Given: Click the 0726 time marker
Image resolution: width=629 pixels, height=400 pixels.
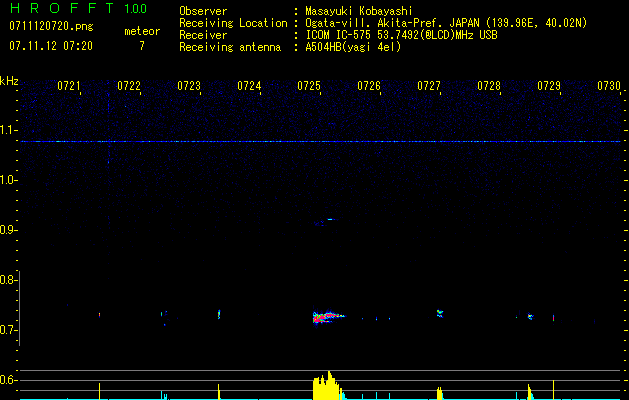Looking at the screenshot, I should (369, 86).
